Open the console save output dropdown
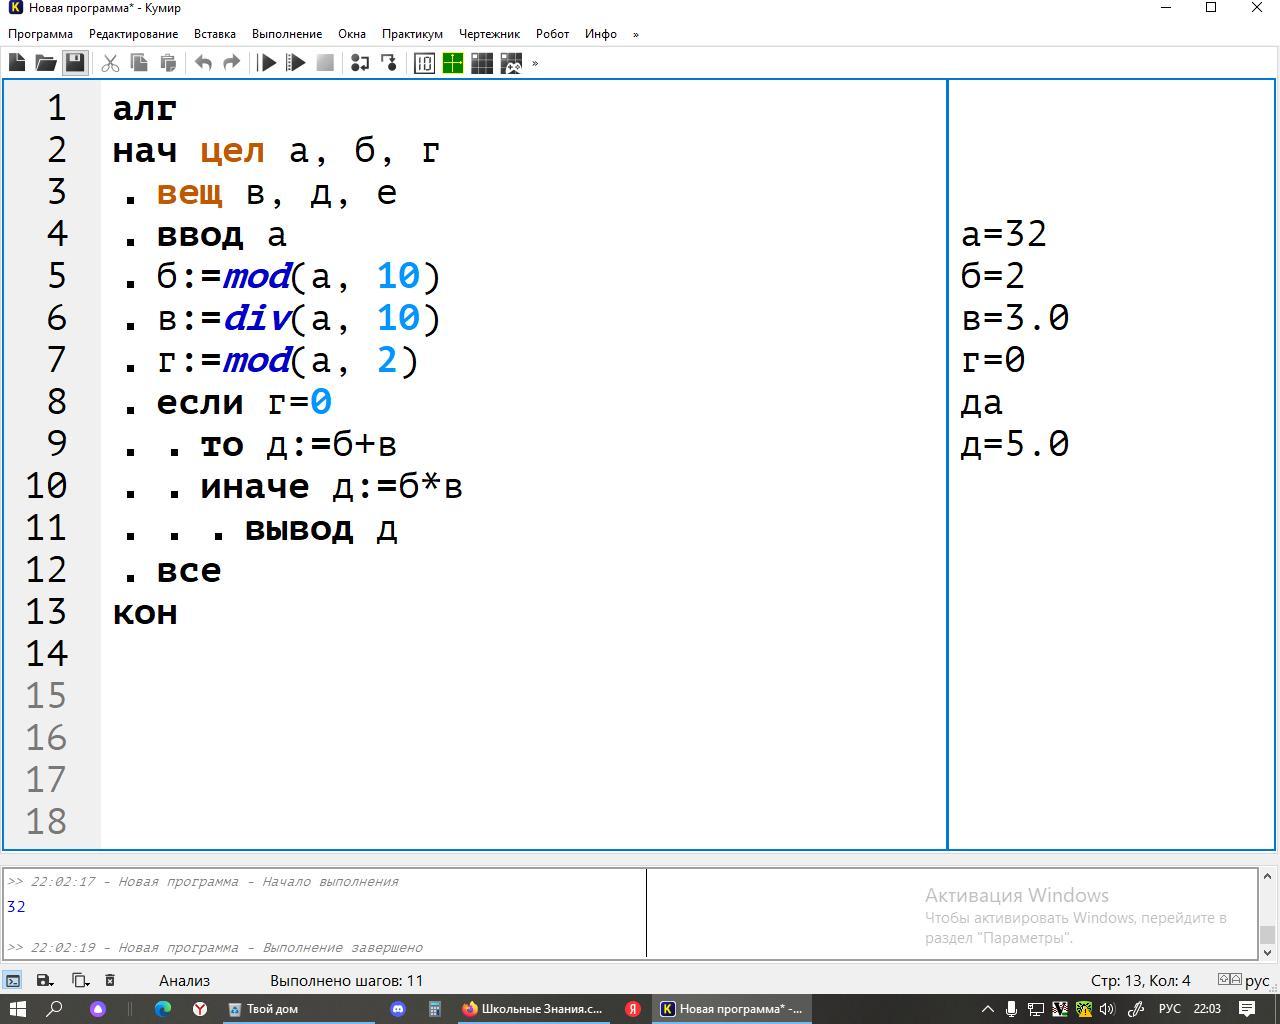The image size is (1280, 1024). tap(45, 980)
